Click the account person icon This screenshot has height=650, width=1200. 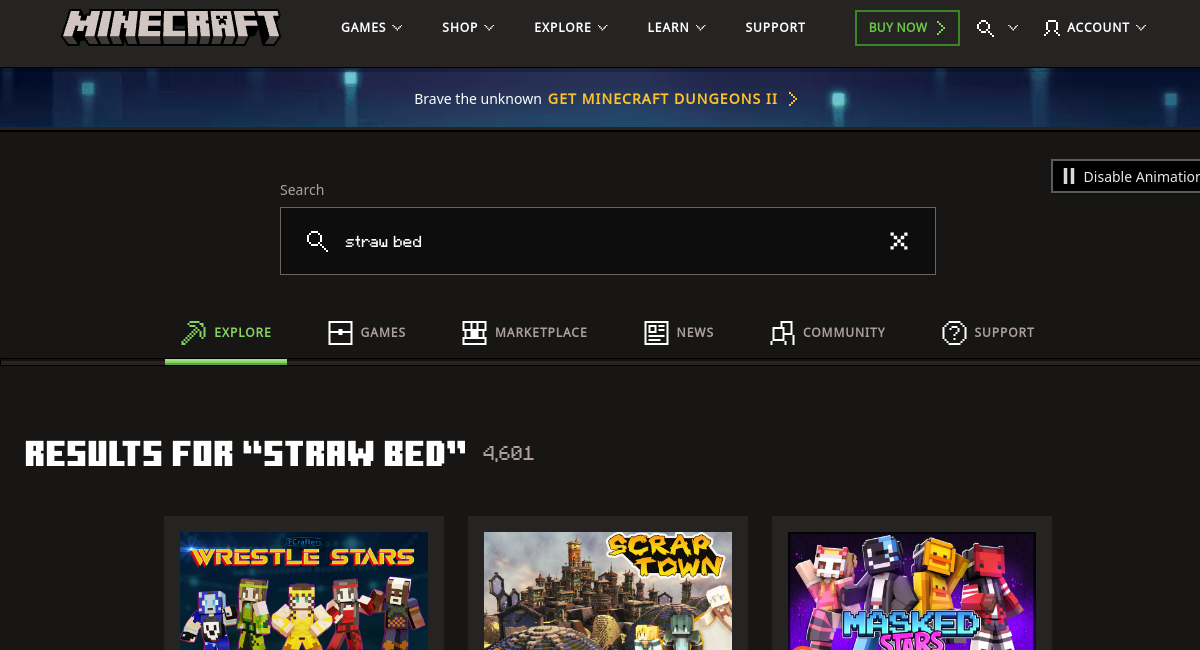(1051, 28)
